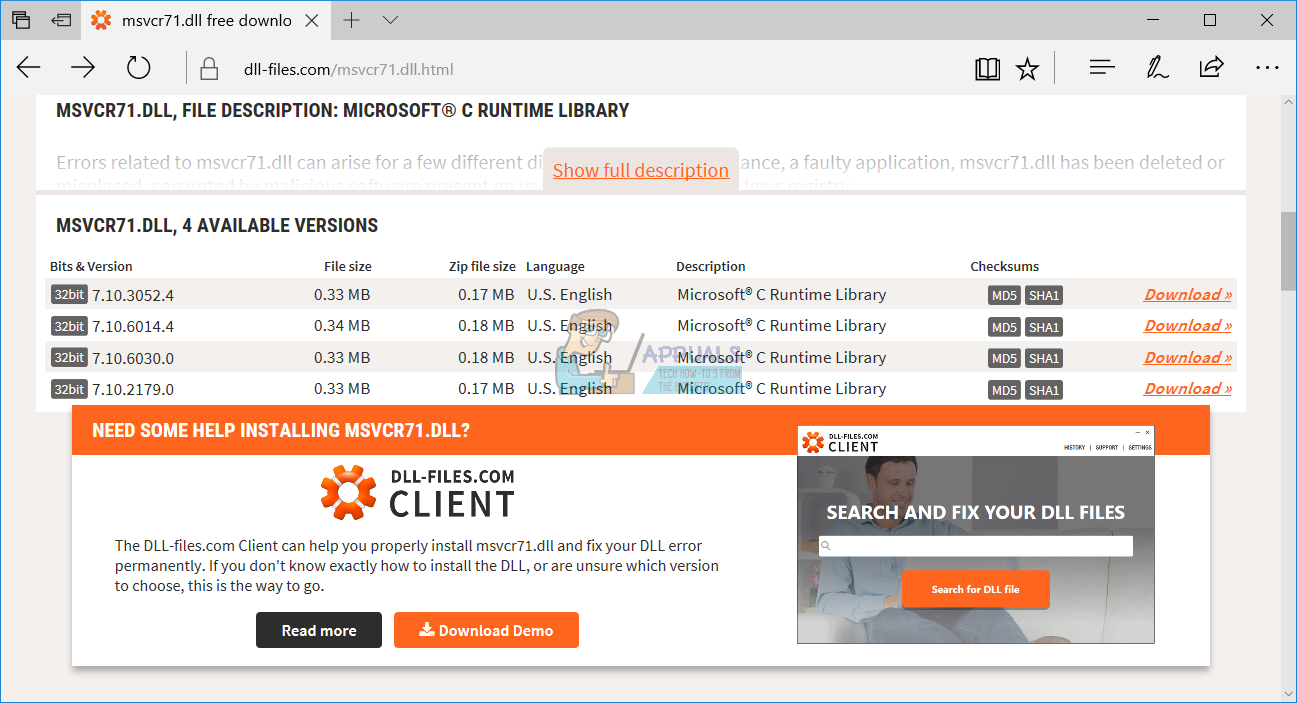Click the client preview screenshot image

click(x=975, y=534)
